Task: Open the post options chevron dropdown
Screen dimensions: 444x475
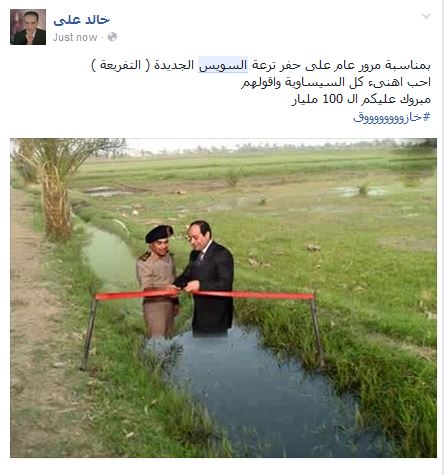Action: (x=426, y=16)
